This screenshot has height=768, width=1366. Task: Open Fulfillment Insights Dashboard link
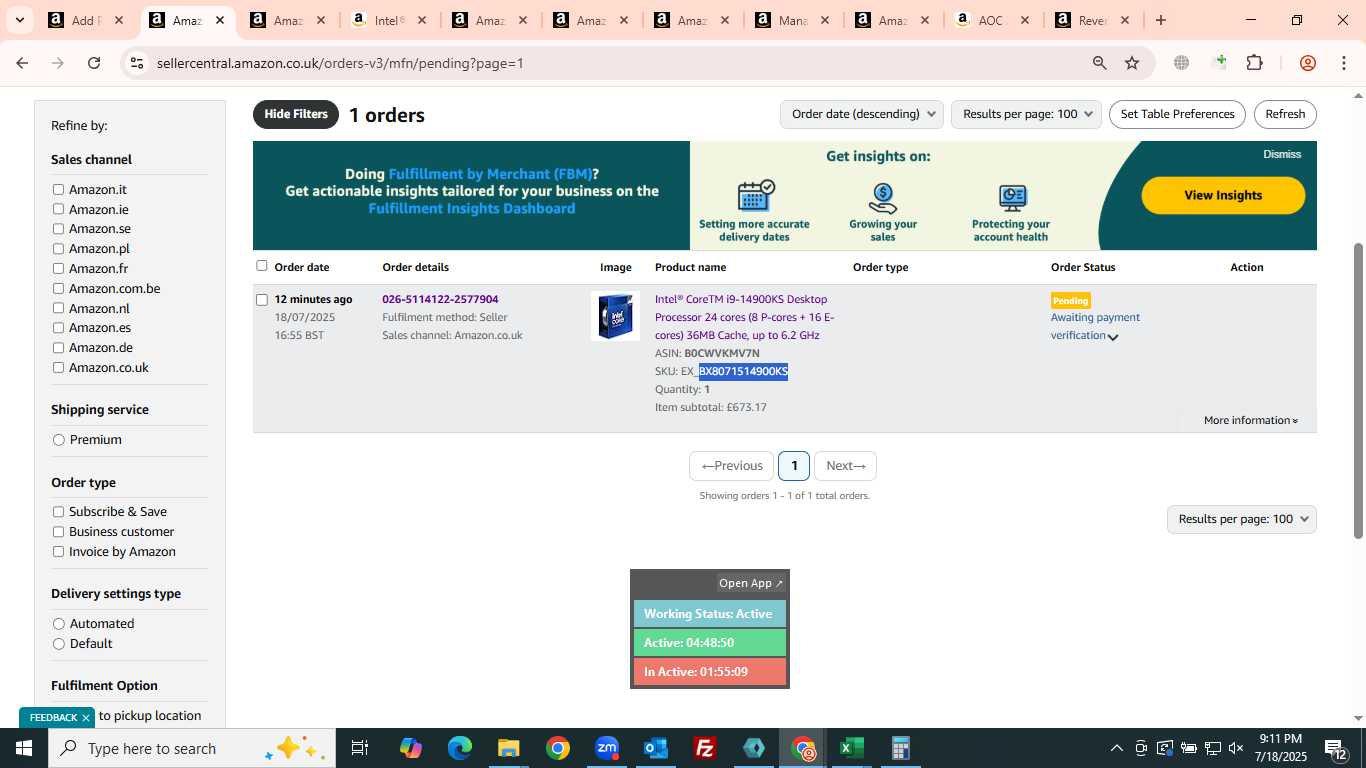471,208
